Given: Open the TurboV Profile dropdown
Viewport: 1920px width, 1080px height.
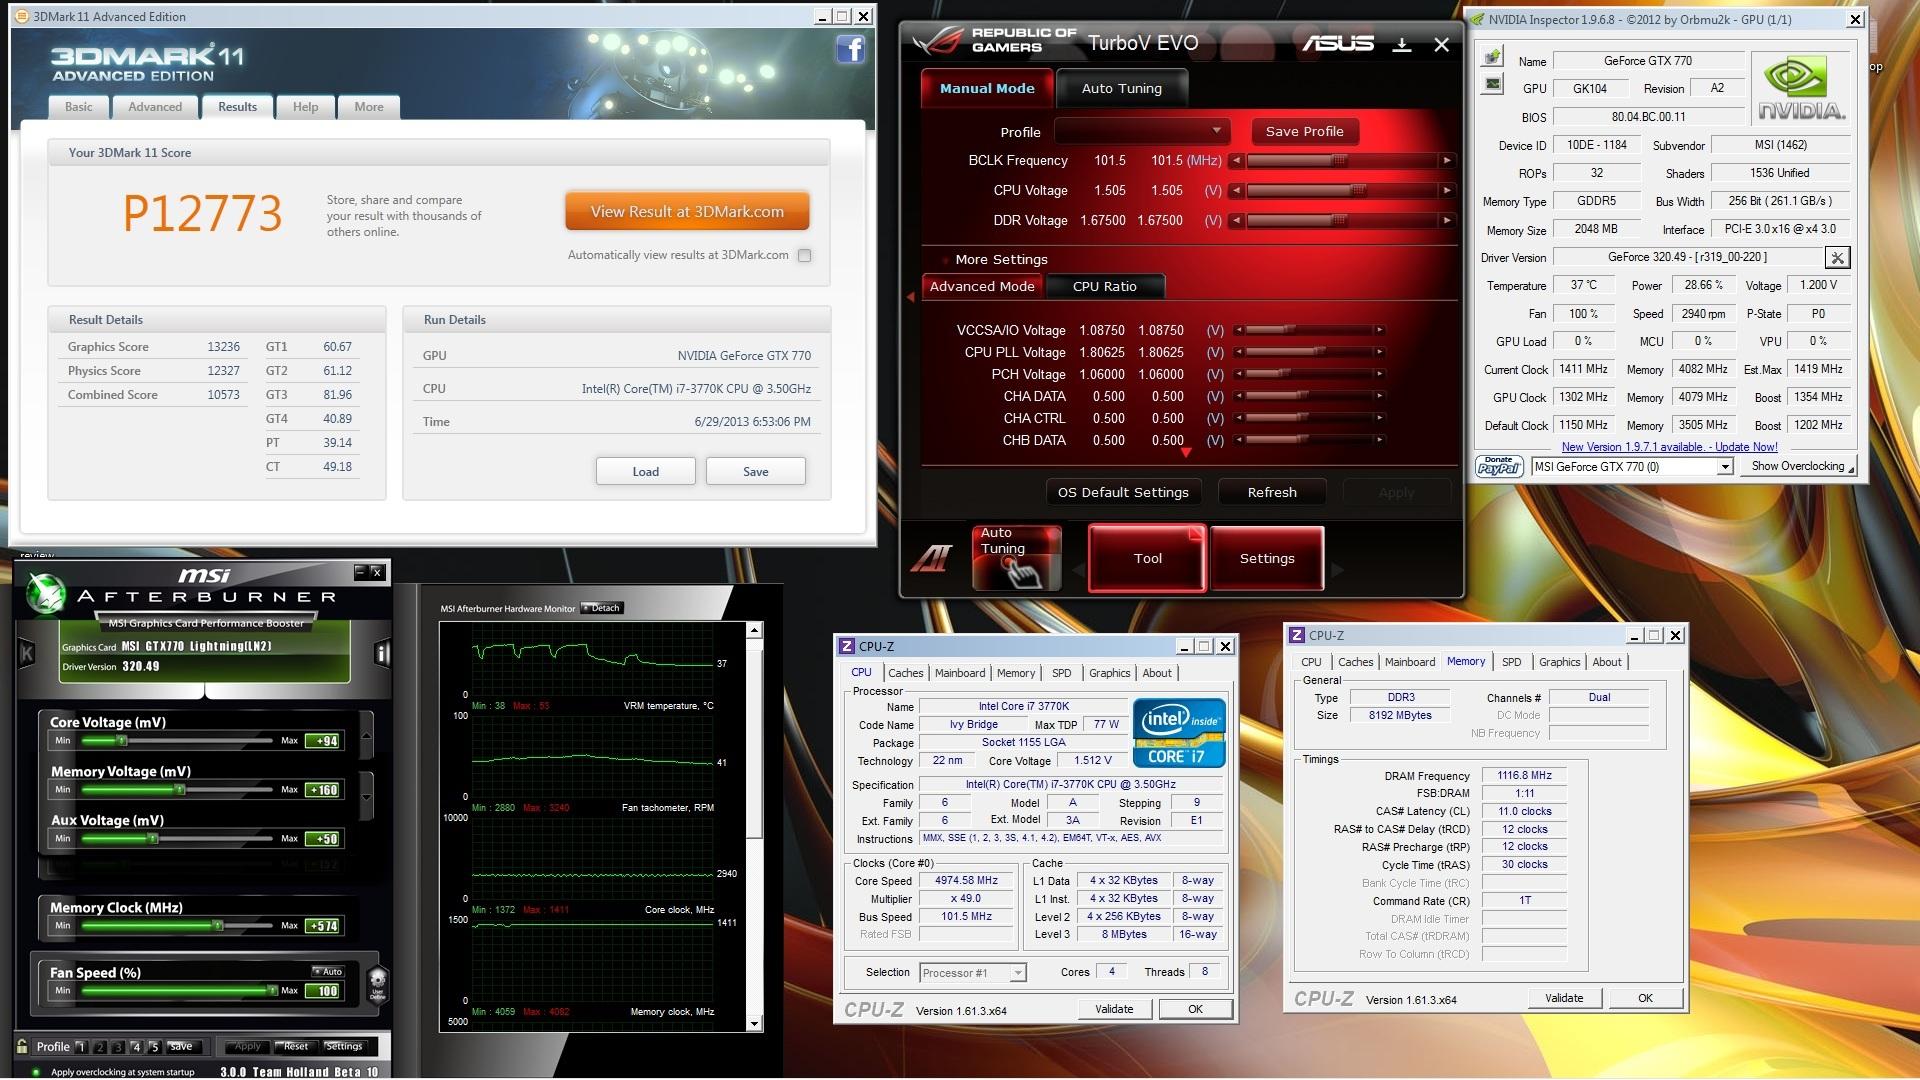Looking at the screenshot, I should click(x=1144, y=131).
